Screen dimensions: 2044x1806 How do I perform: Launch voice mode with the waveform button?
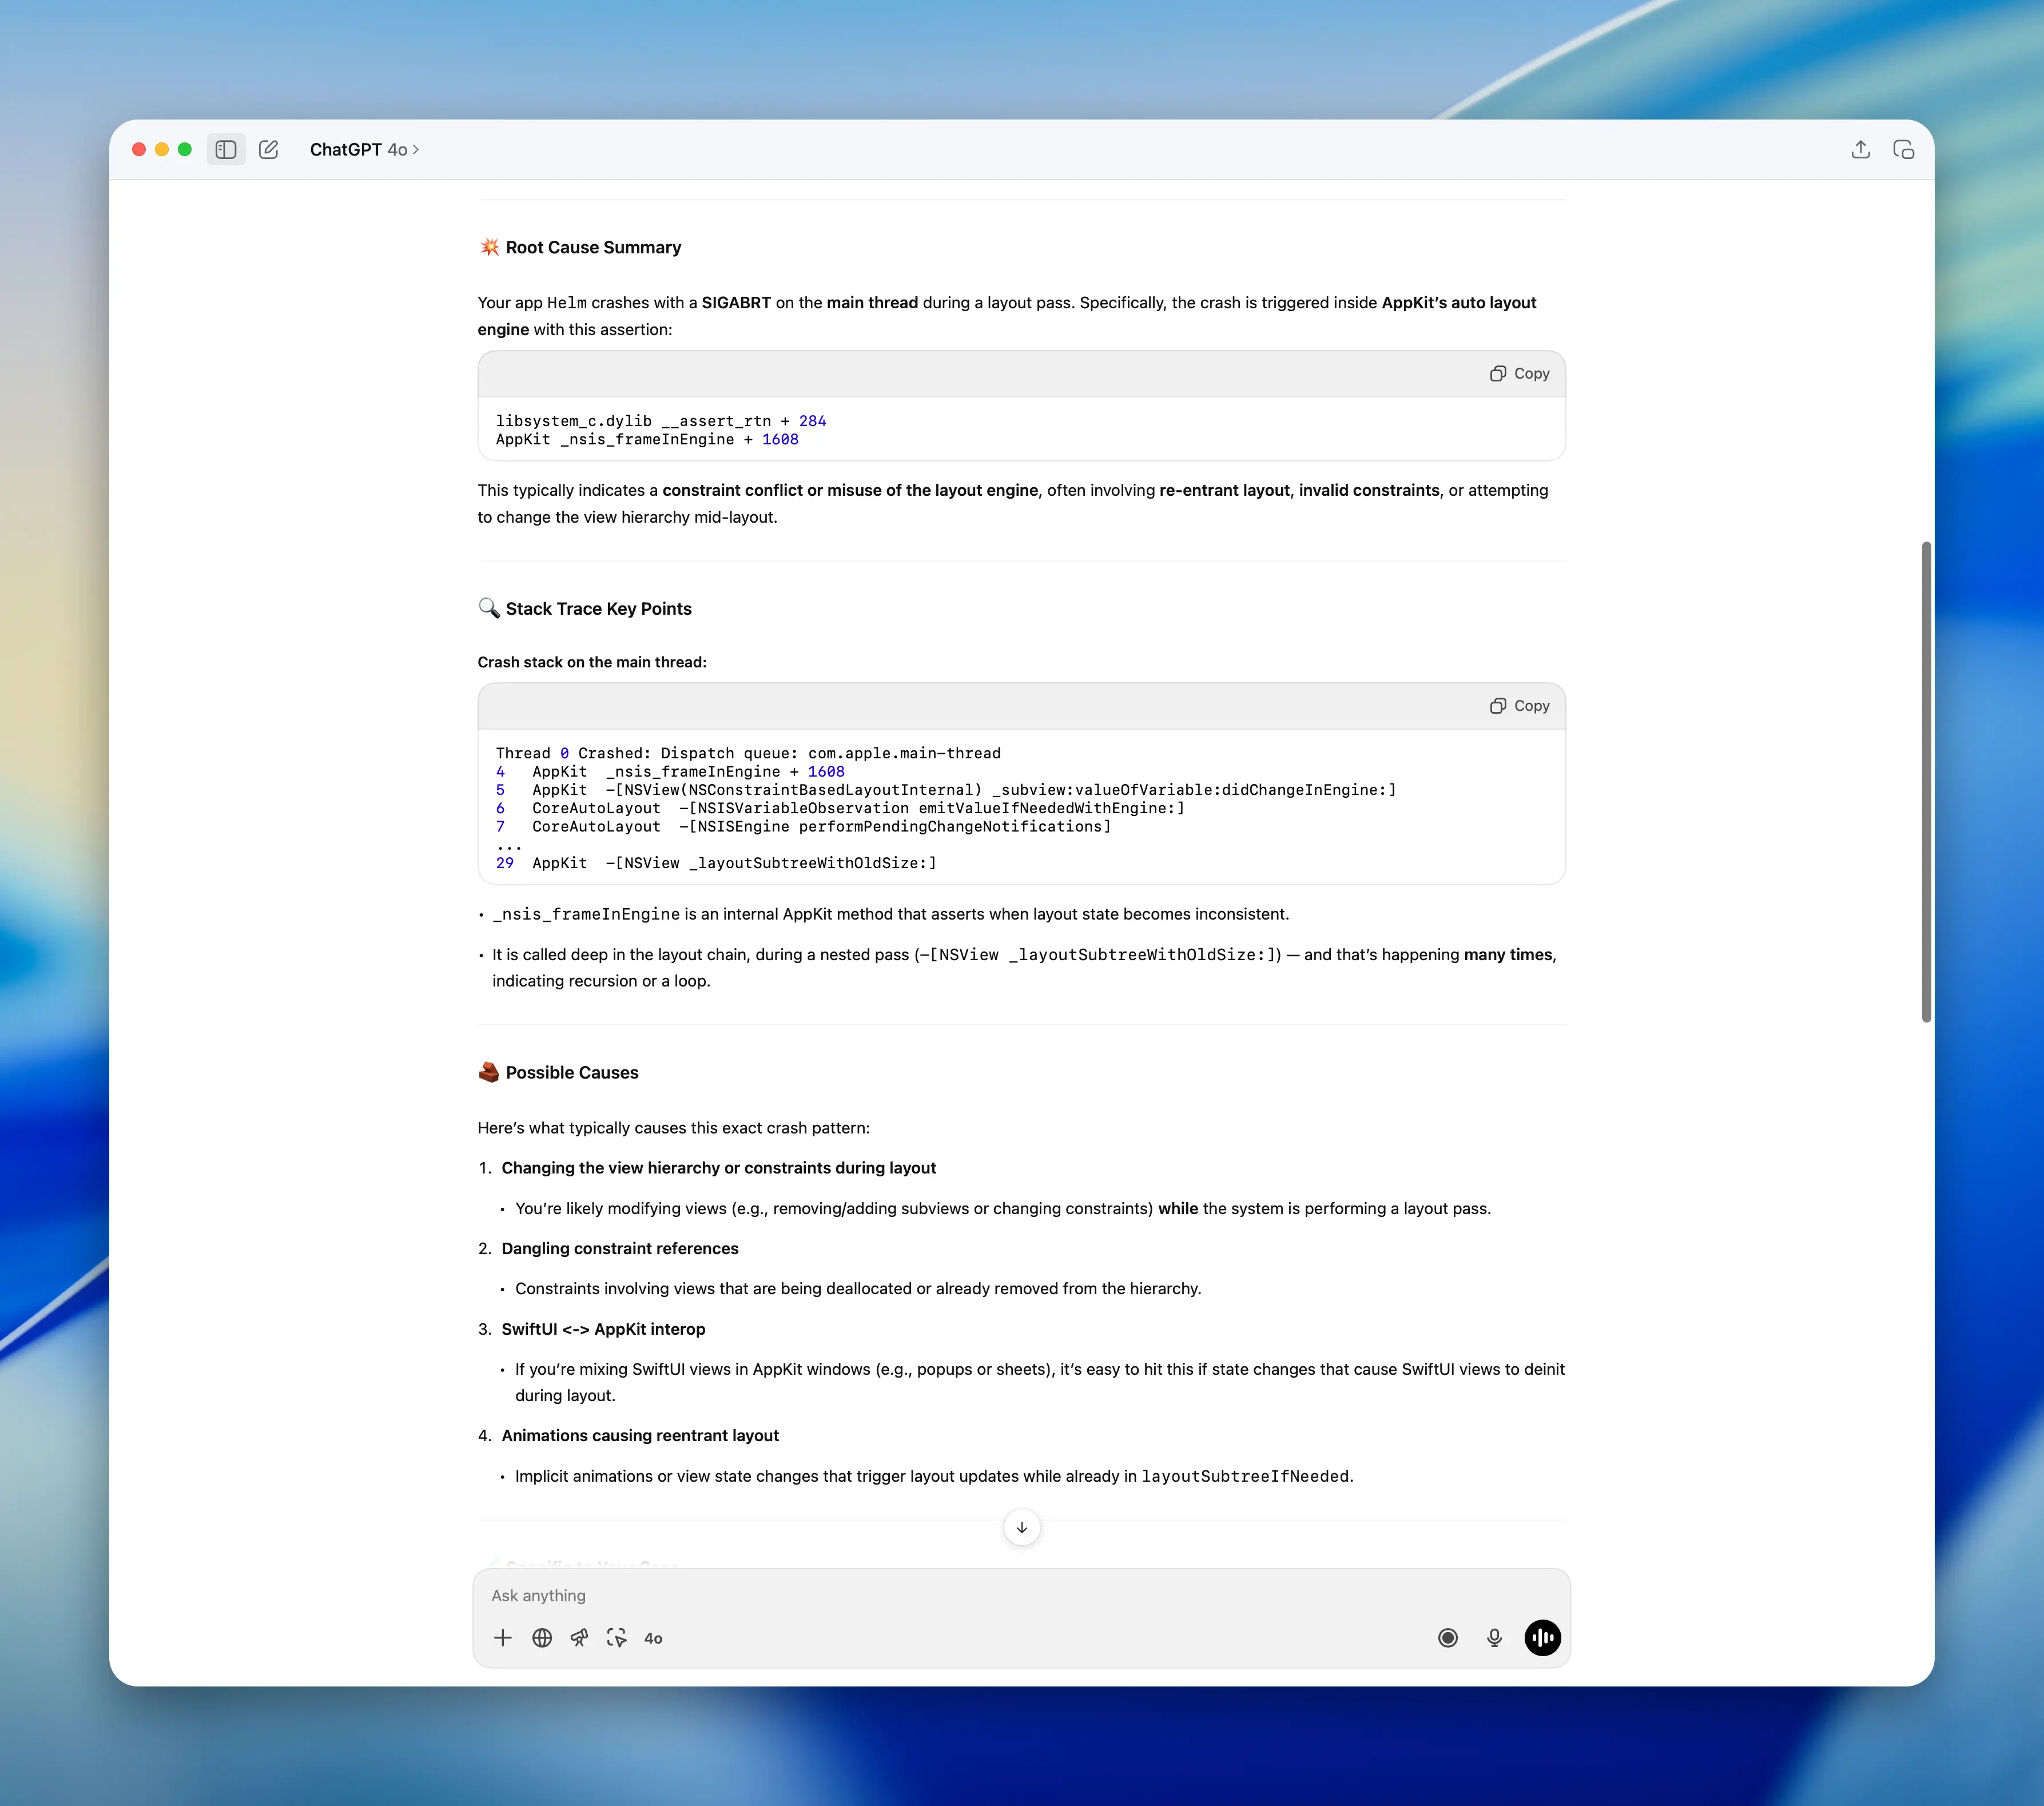(1542, 1638)
